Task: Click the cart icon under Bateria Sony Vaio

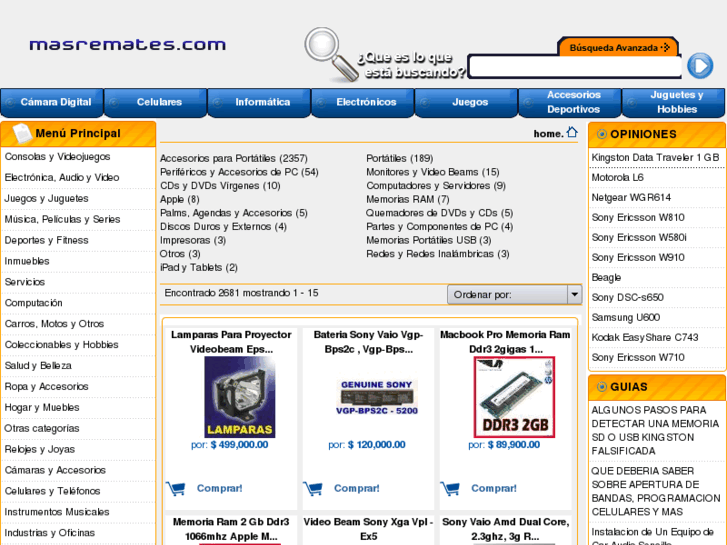Action: 313,488
